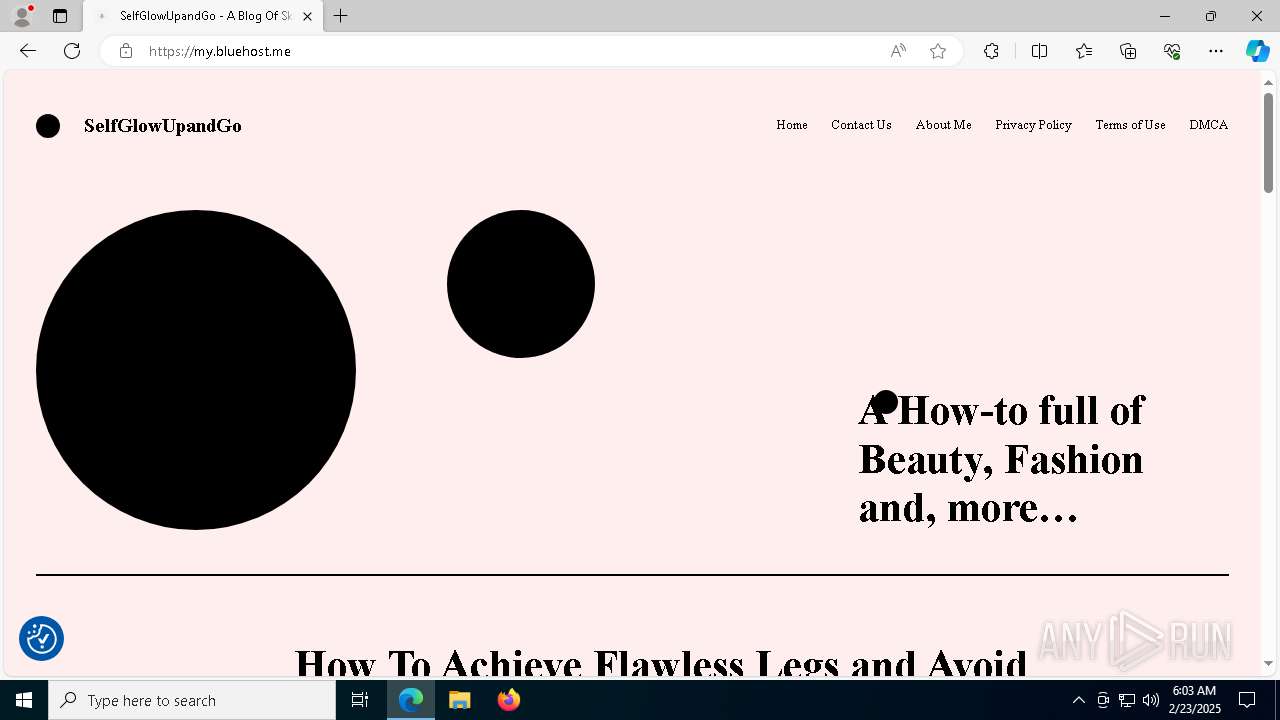This screenshot has width=1280, height=720.
Task: Click the SelfGlowUpandGo site title
Action: pyautogui.click(x=163, y=126)
